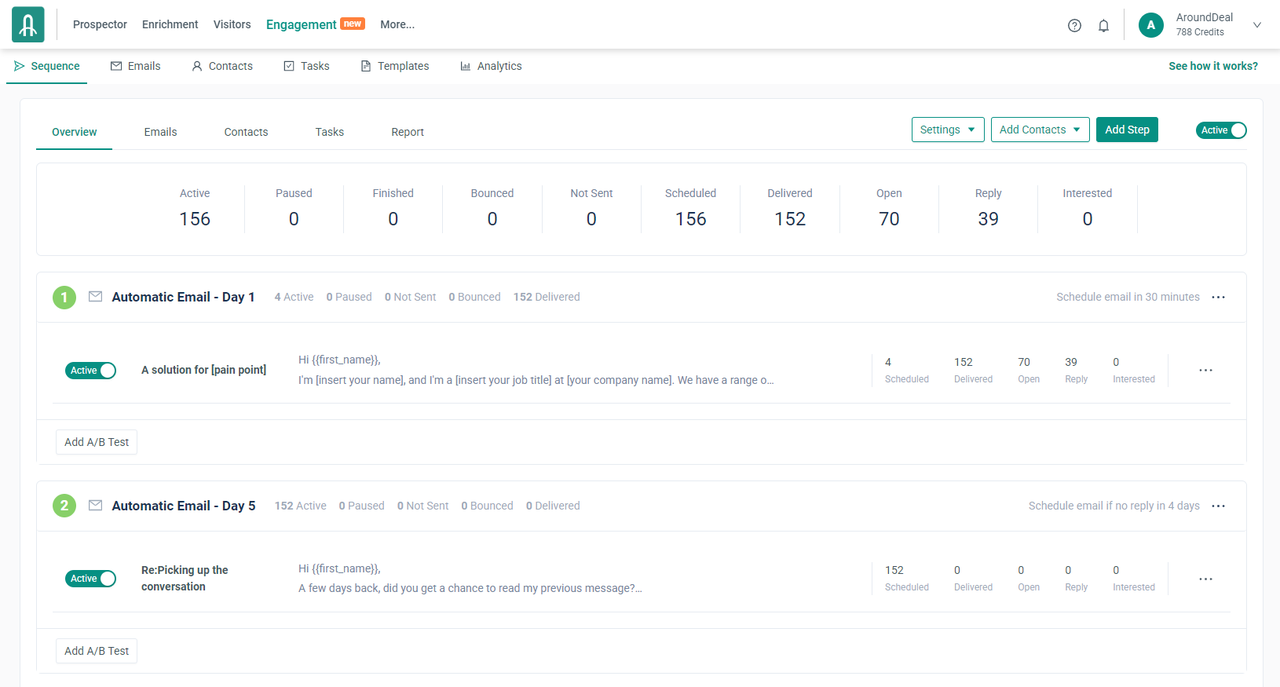Click the 'See how it works?' link

click(1213, 66)
